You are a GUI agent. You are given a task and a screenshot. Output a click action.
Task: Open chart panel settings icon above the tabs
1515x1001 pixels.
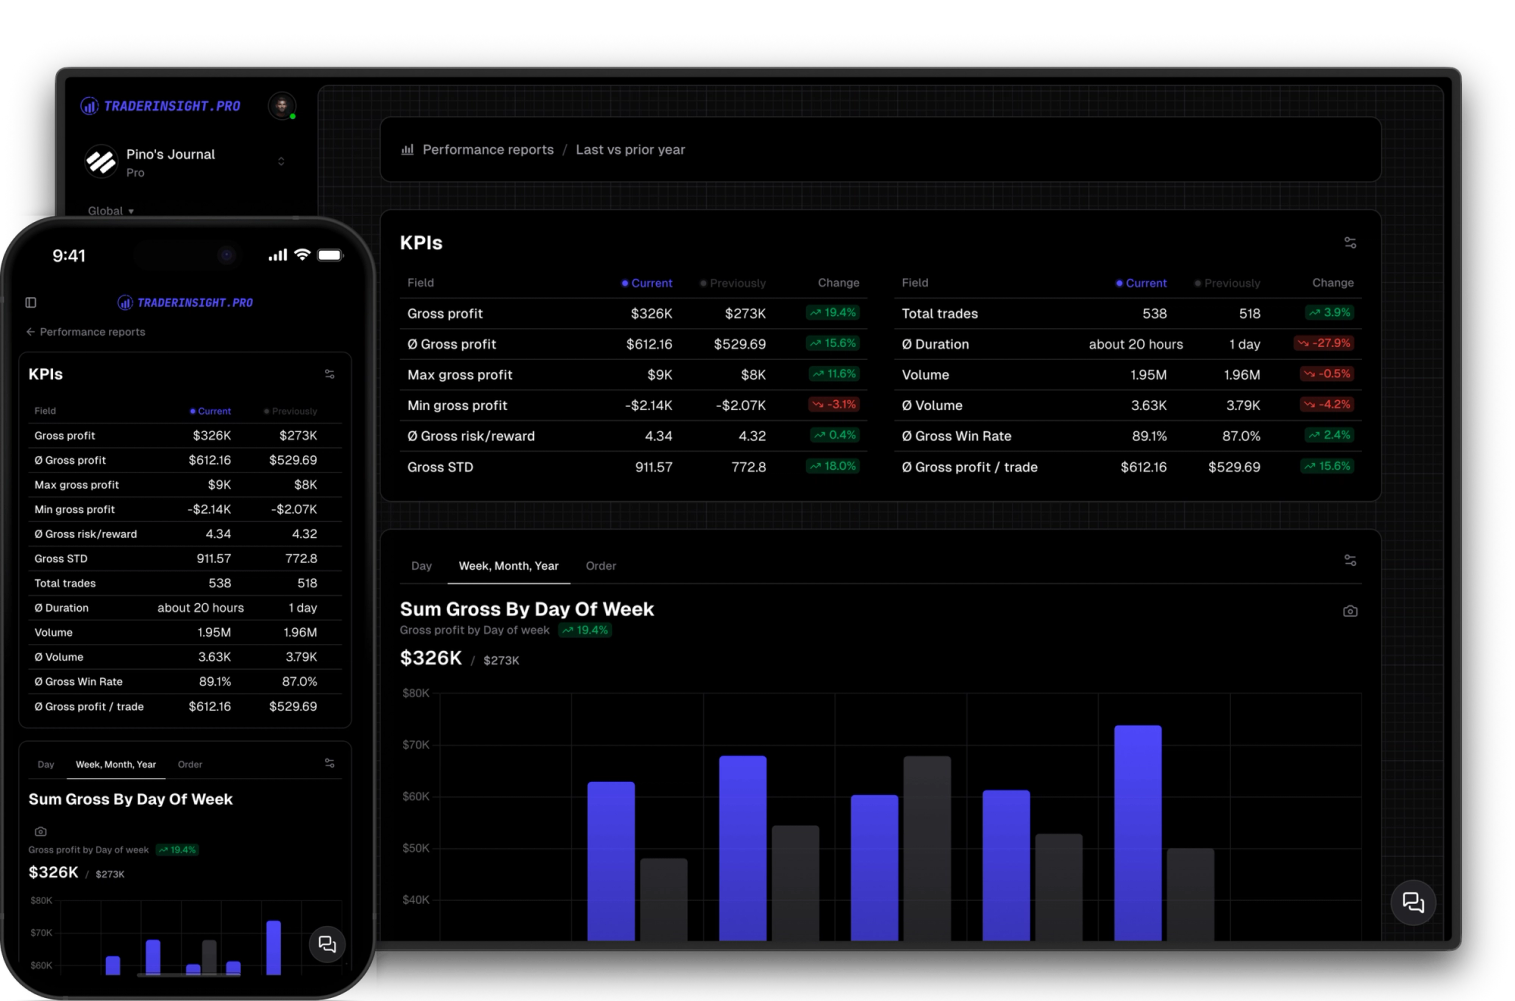(1349, 560)
